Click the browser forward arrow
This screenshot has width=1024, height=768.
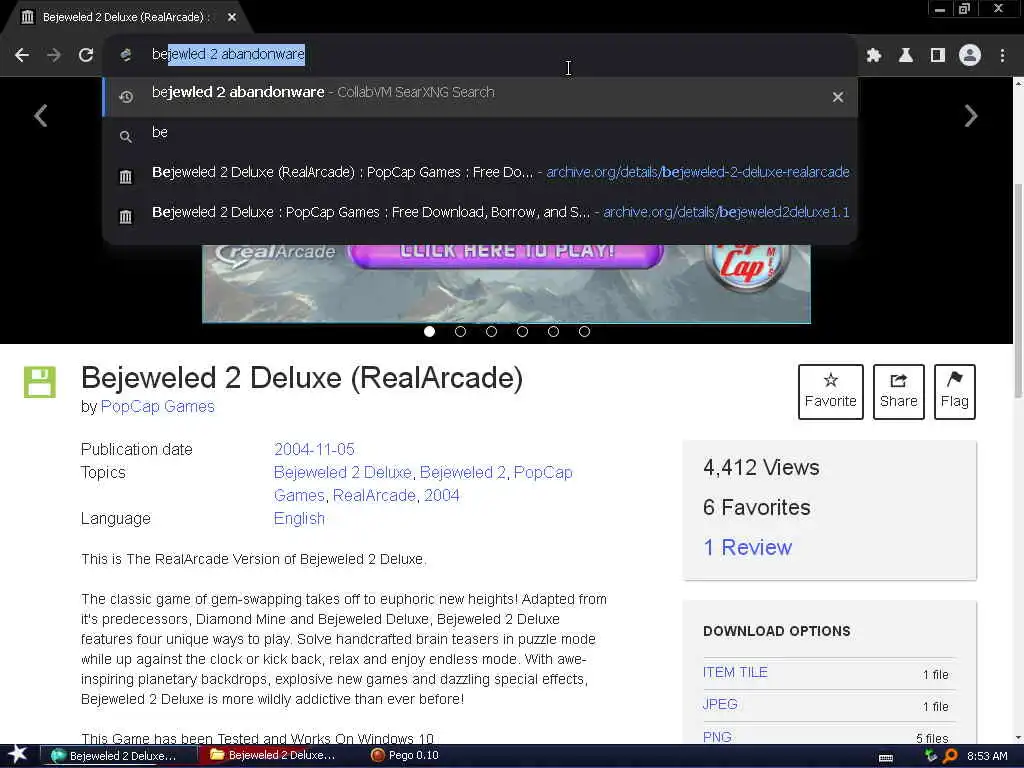coord(54,56)
